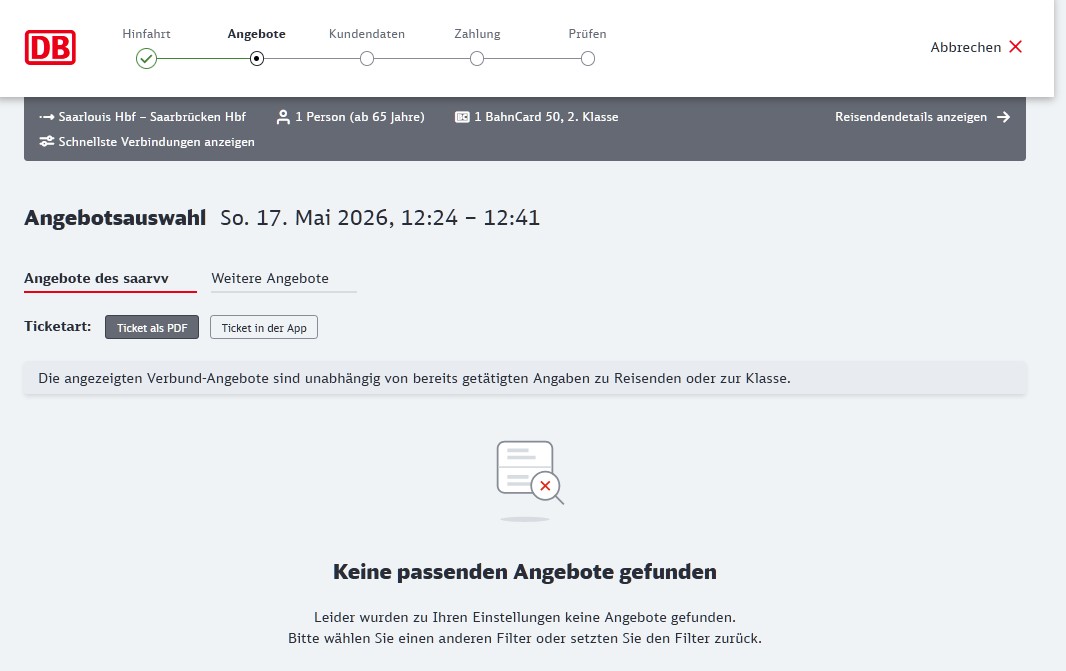Image resolution: width=1066 pixels, height=671 pixels.
Task: Open the Angebote des saarVV tab
Action: 110,278
